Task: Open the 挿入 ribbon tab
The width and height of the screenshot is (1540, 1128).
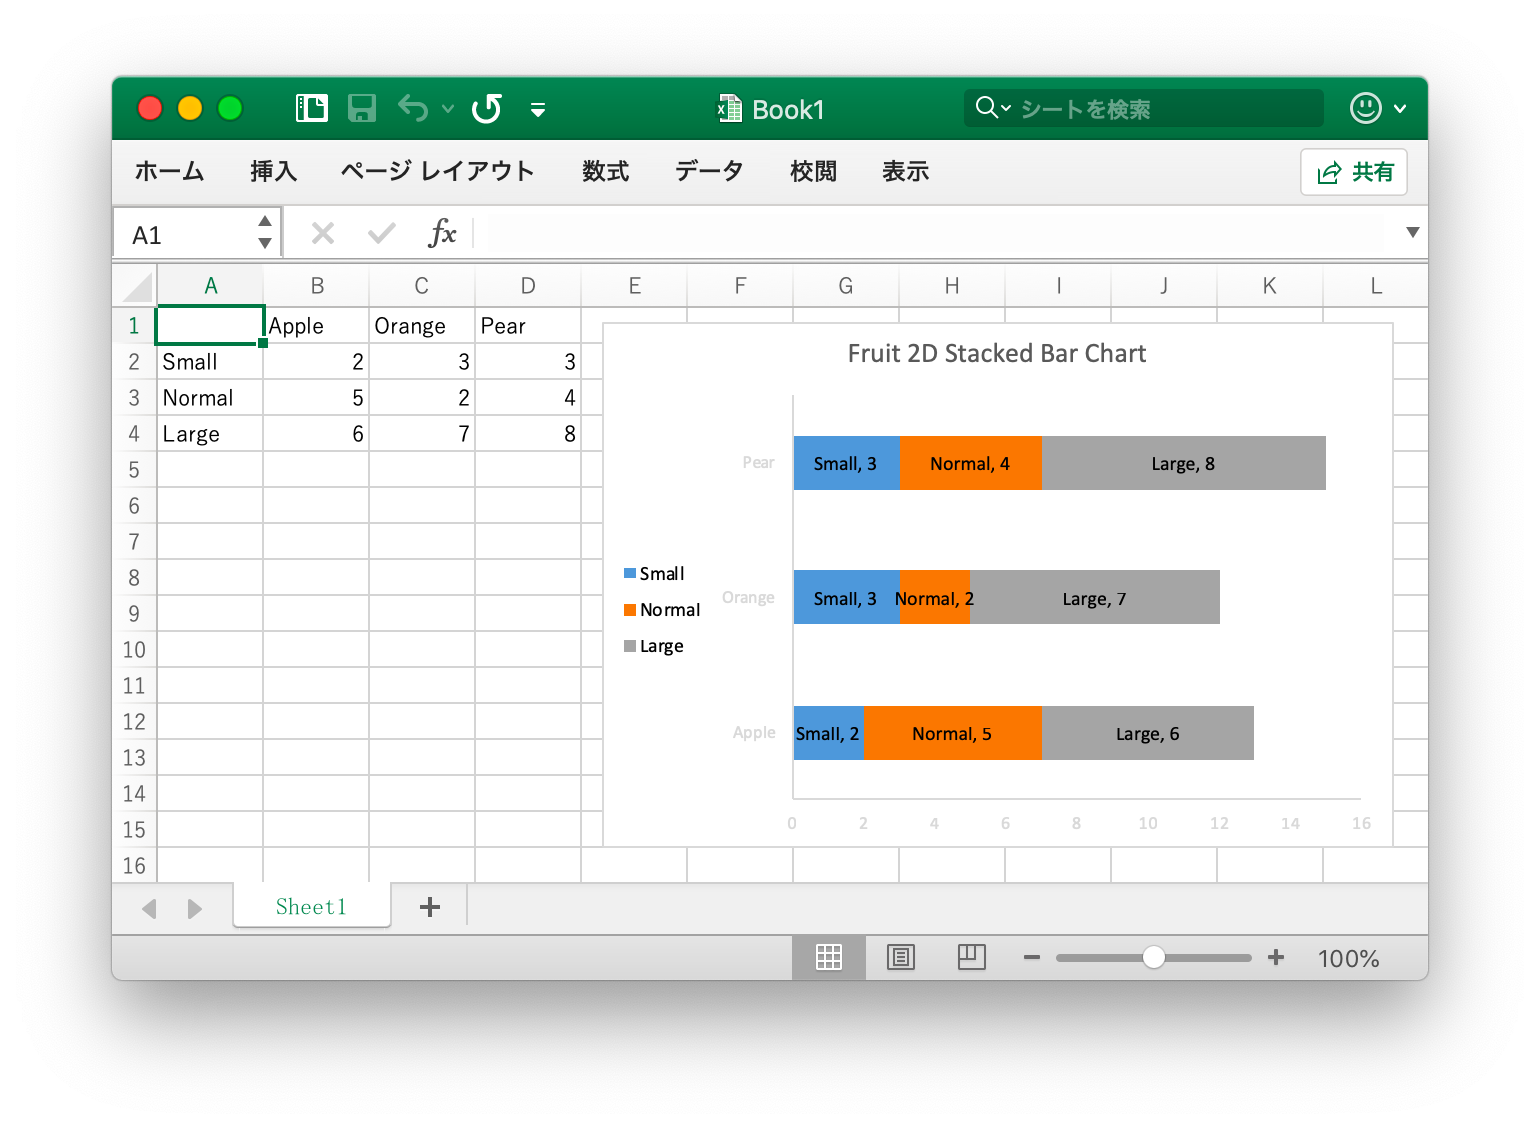Action: (x=273, y=172)
